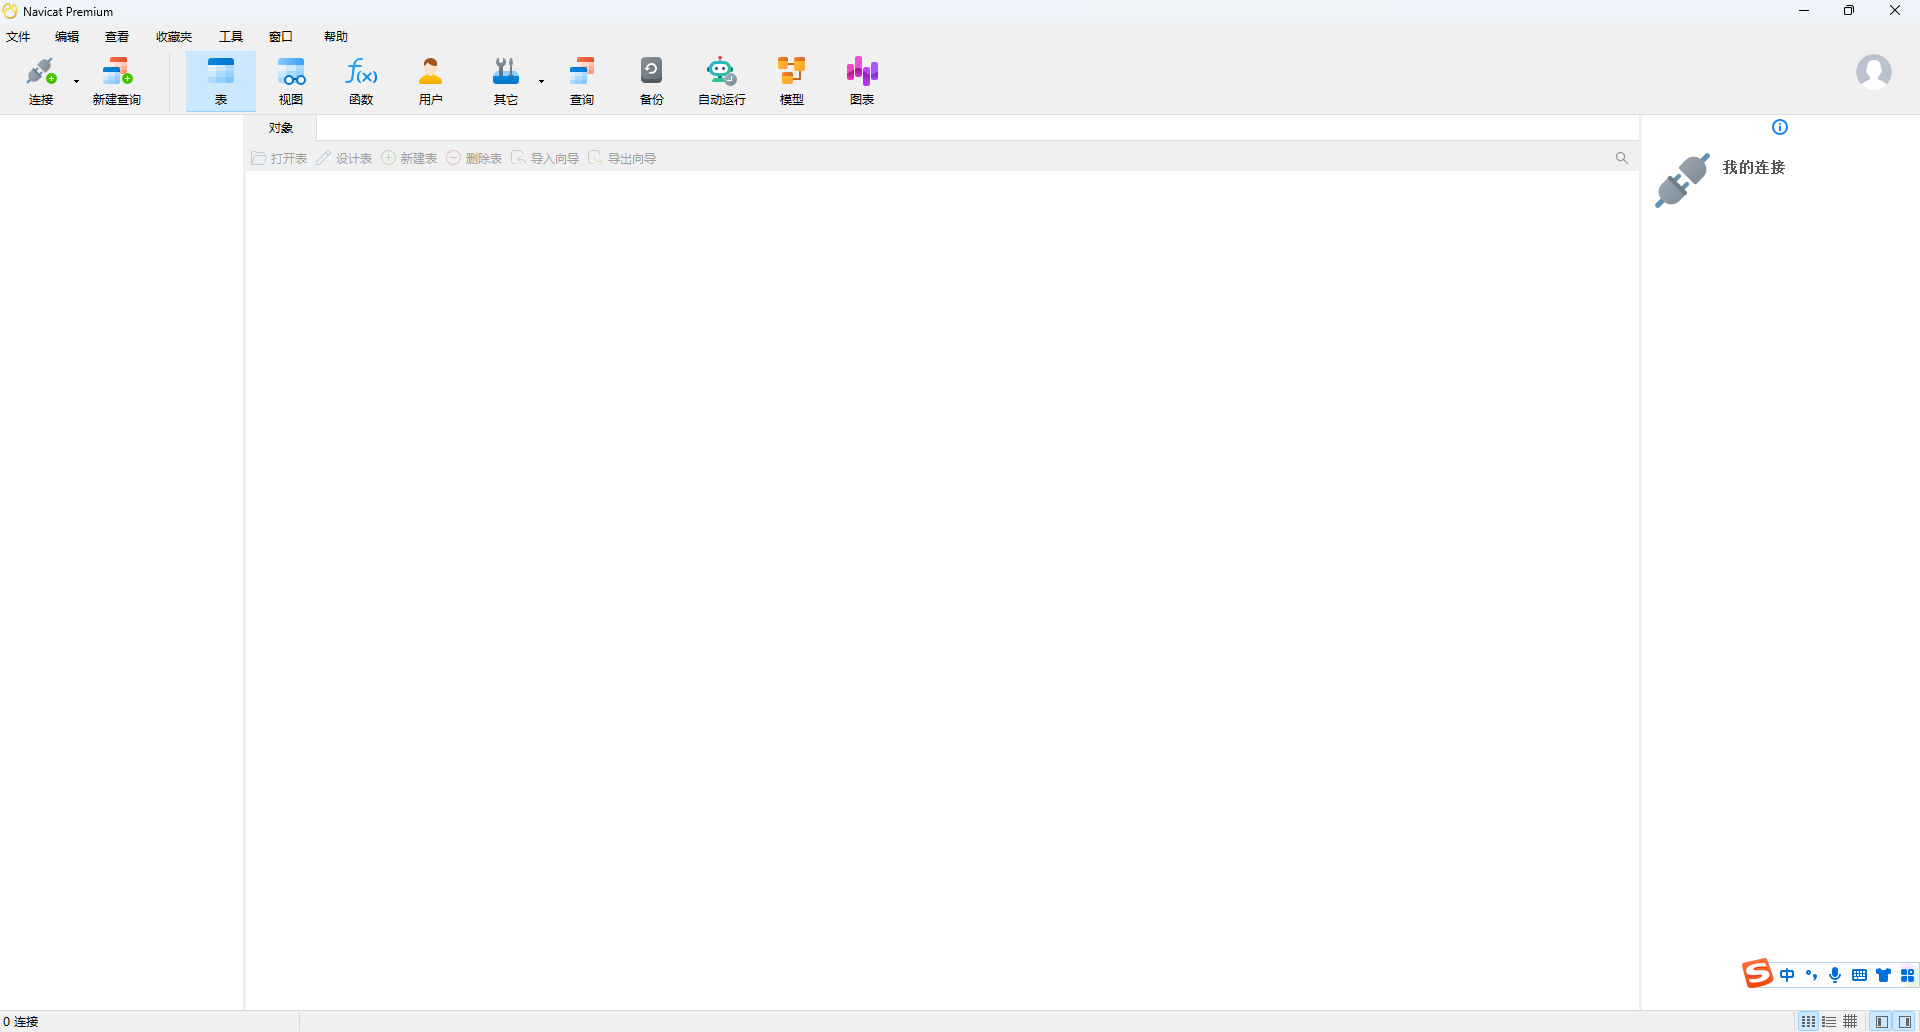The image size is (1920, 1032).
Task: Expand the dropdown arrow beside 其它
Action: coord(541,81)
